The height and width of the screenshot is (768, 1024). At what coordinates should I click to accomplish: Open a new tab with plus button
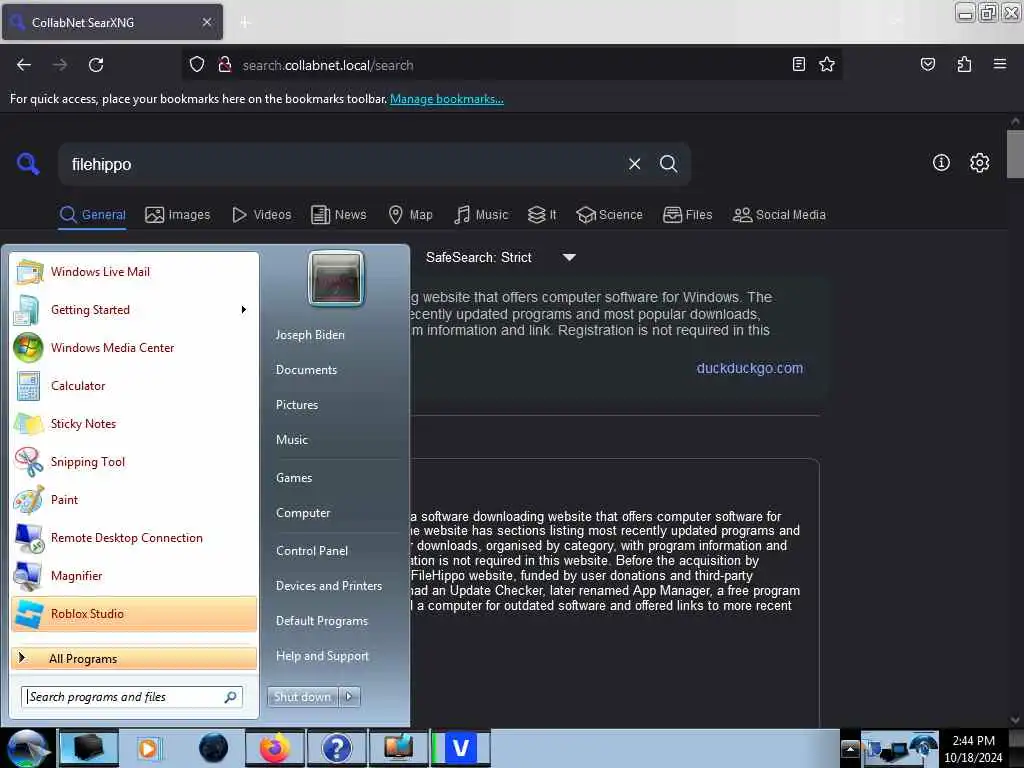[x=245, y=22]
